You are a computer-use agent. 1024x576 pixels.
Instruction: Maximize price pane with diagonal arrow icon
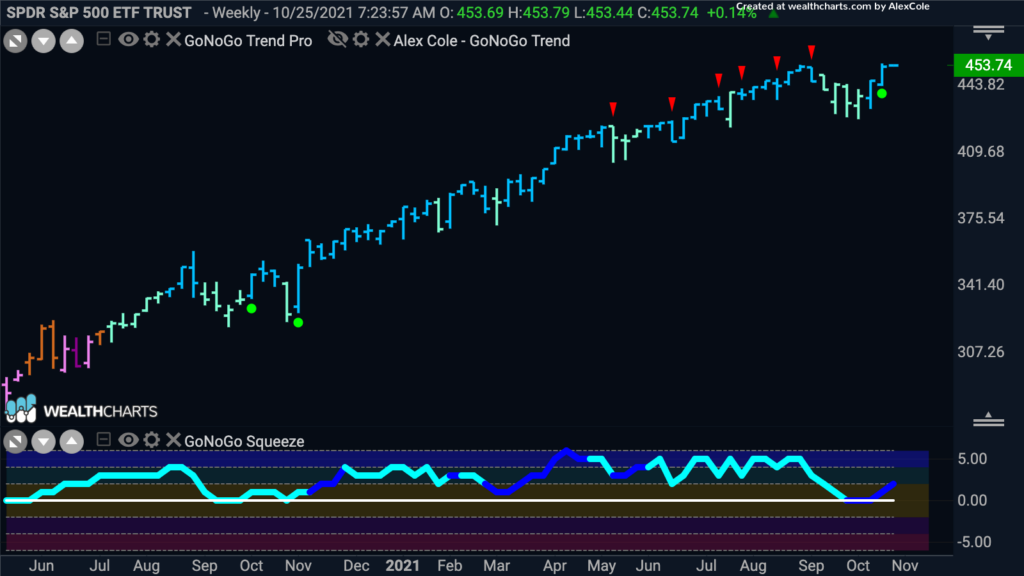pos(15,41)
